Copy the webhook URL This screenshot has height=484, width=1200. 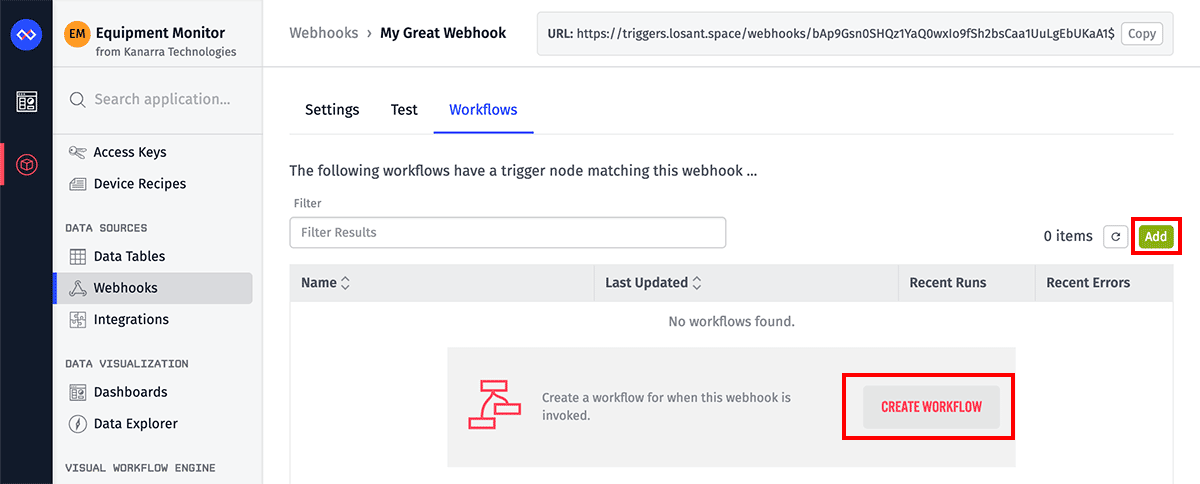click(x=1141, y=34)
